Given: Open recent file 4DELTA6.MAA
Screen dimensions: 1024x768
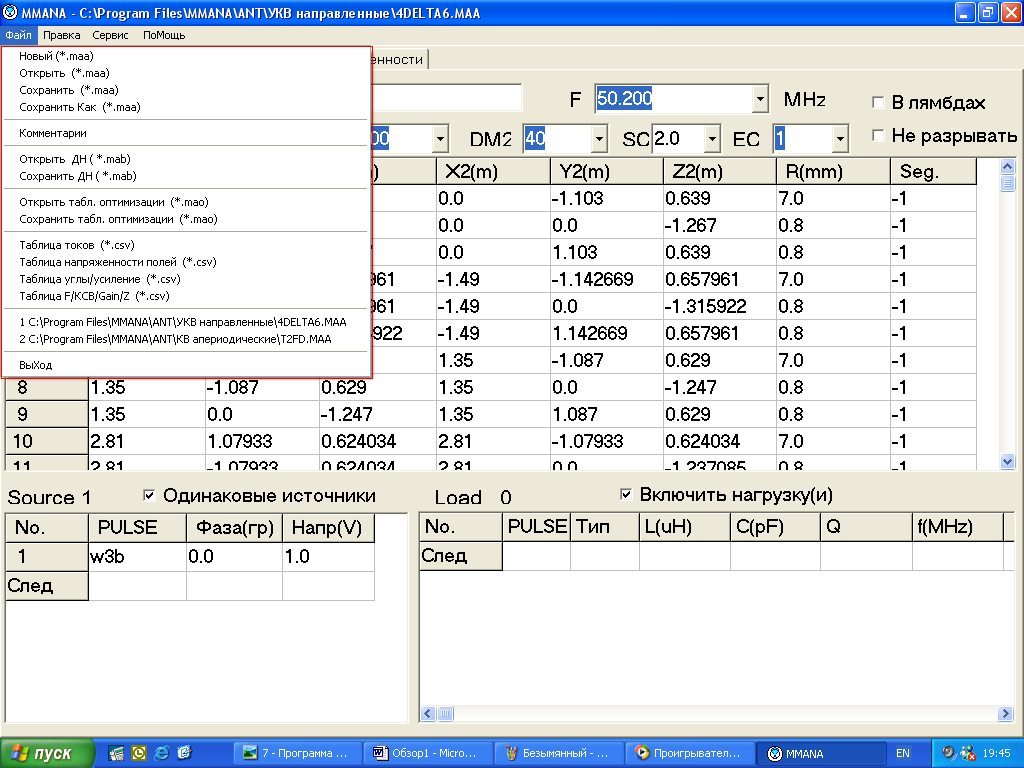Looking at the screenshot, I should coord(187,323).
